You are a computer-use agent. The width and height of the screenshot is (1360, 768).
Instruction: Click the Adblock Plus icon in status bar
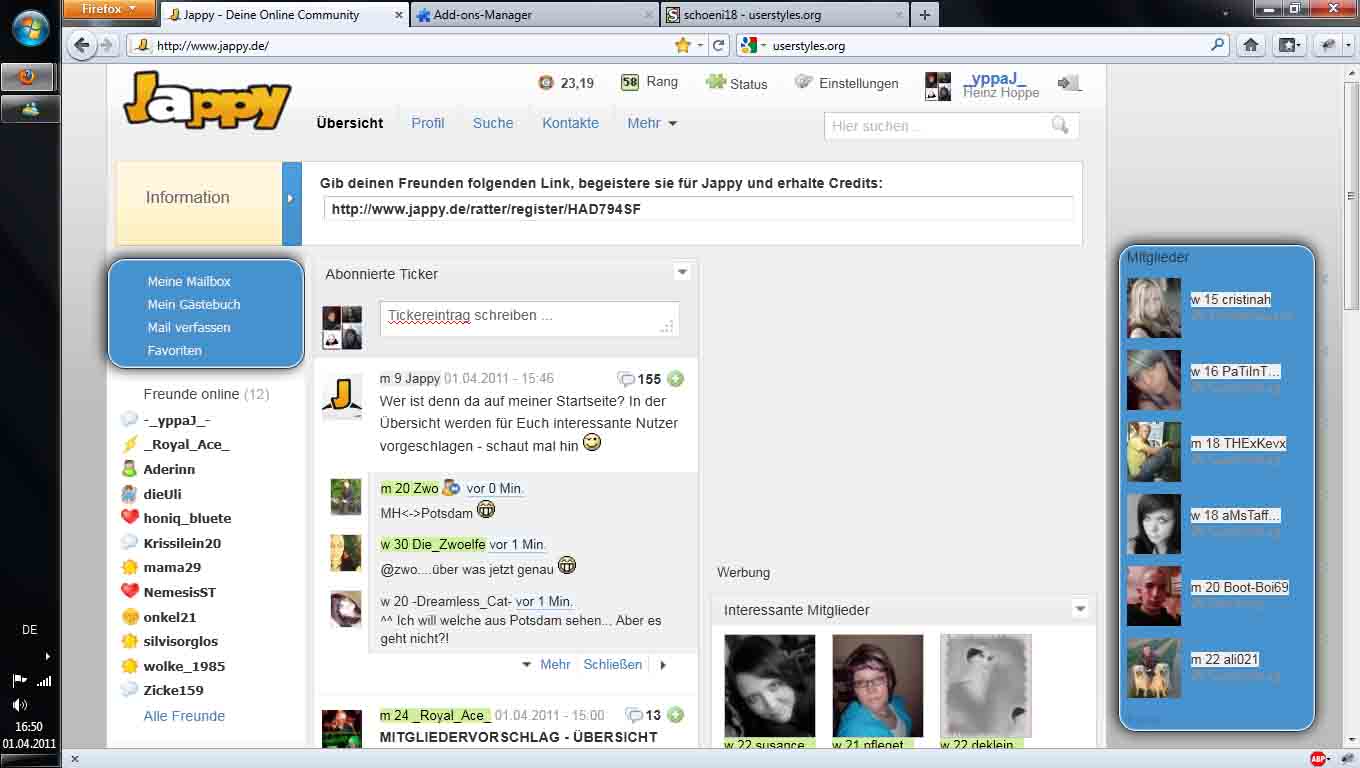coord(1318,759)
